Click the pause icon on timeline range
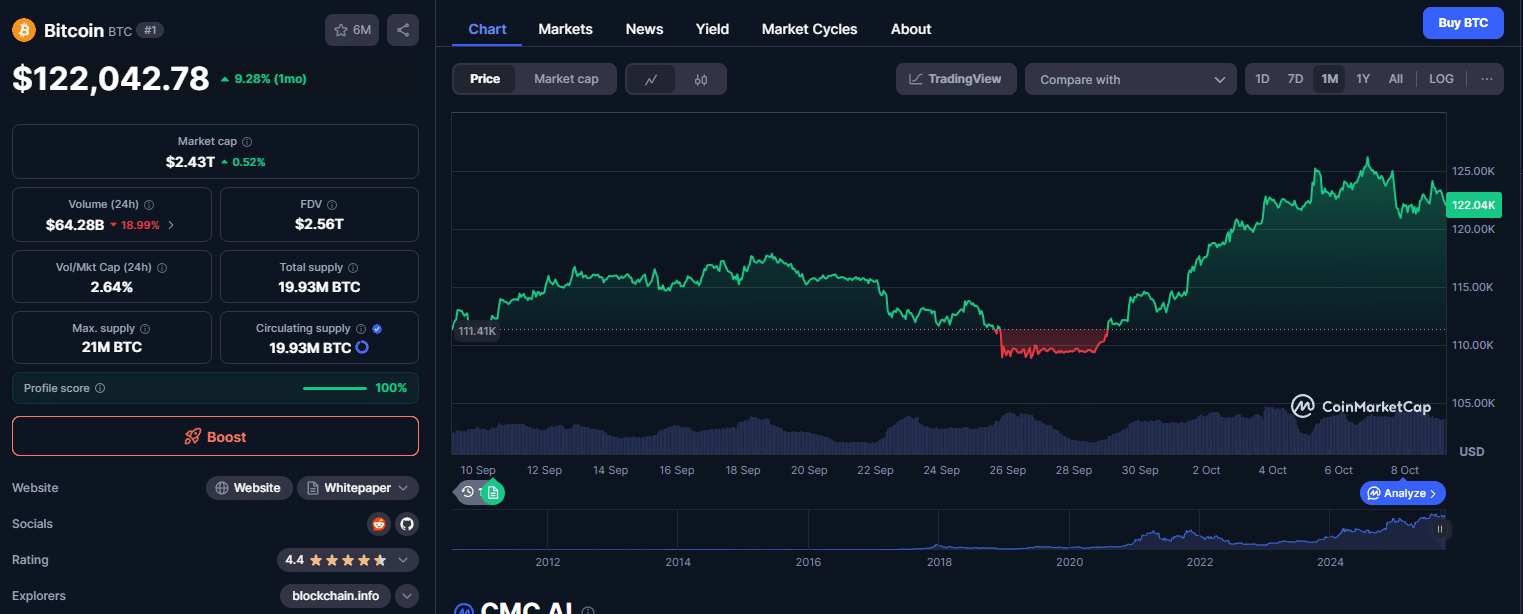Image resolution: width=1523 pixels, height=614 pixels. [x=1440, y=530]
